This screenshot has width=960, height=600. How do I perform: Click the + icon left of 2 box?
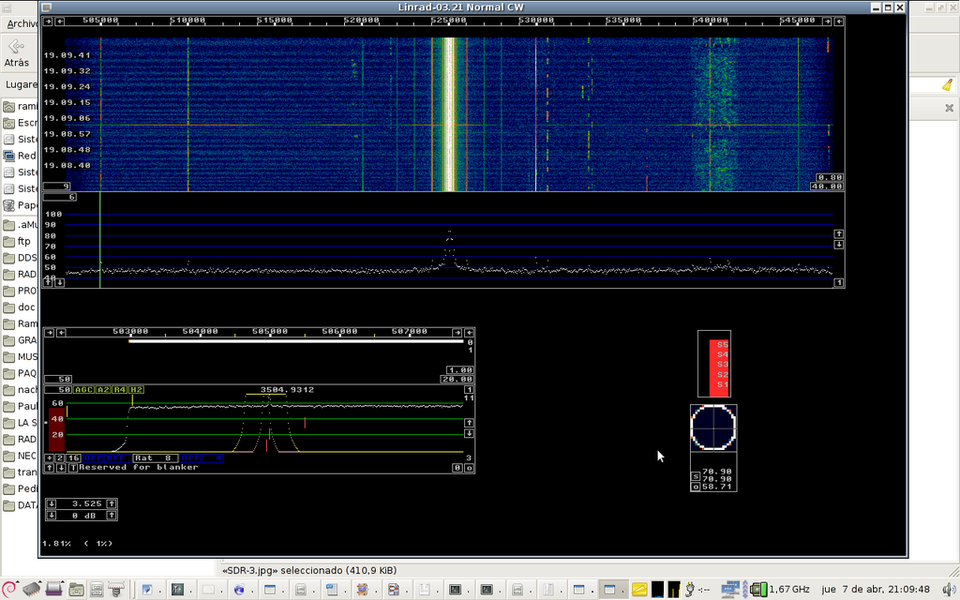(x=49, y=458)
